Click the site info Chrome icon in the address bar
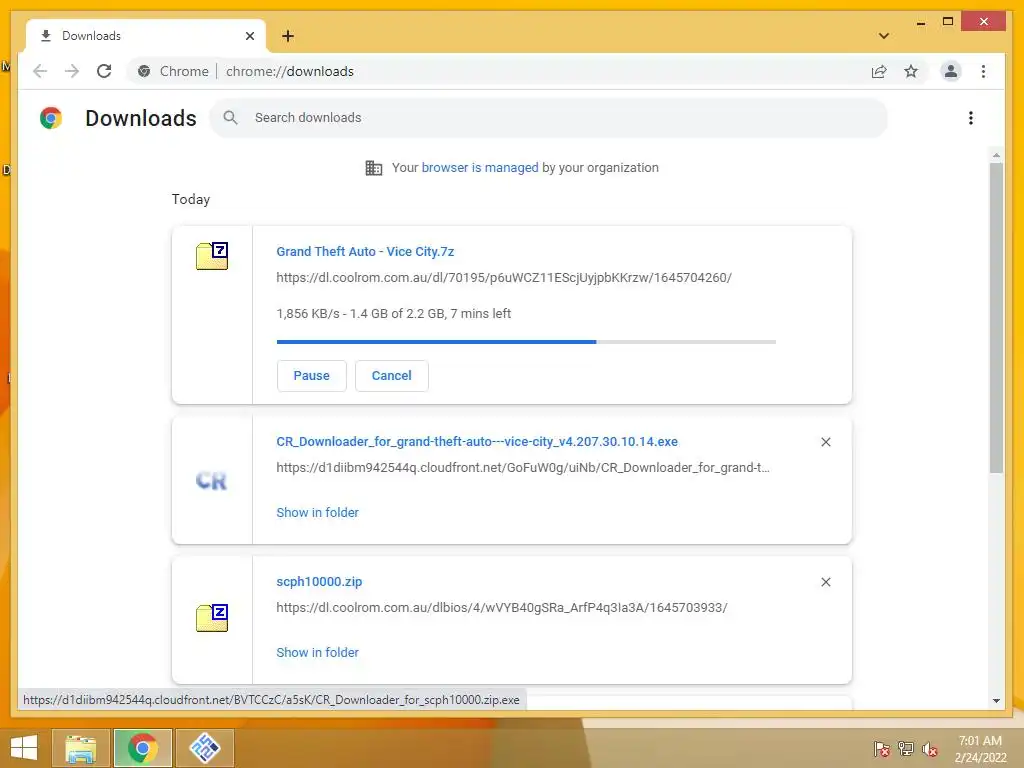 (x=144, y=71)
